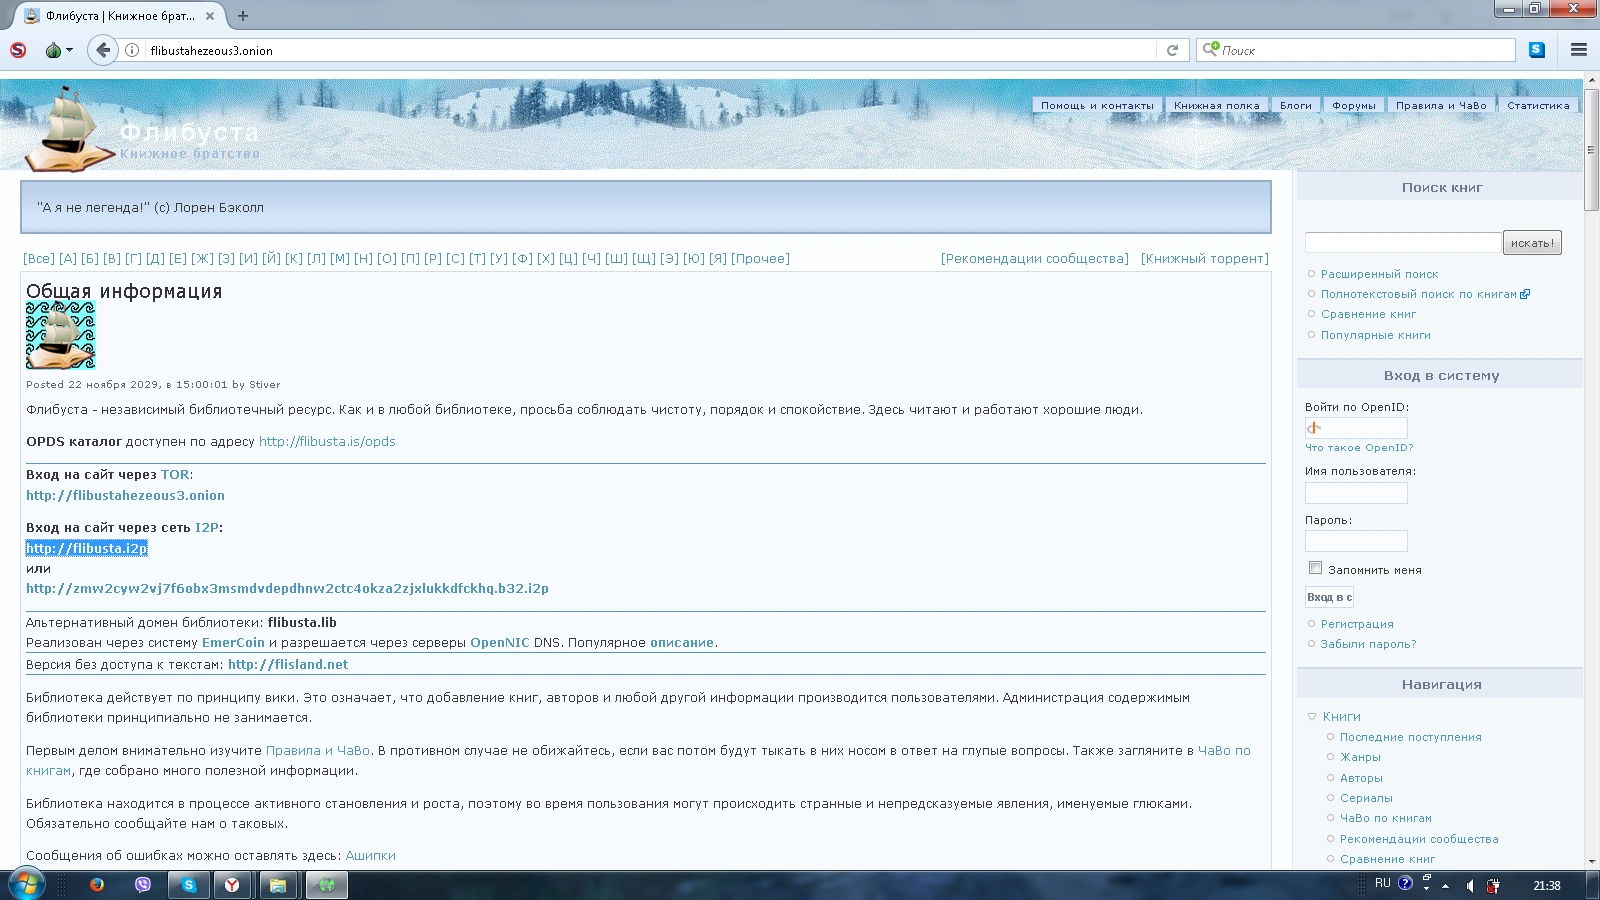Open Viber from the taskbar
This screenshot has height=900, width=1600.
click(143, 885)
